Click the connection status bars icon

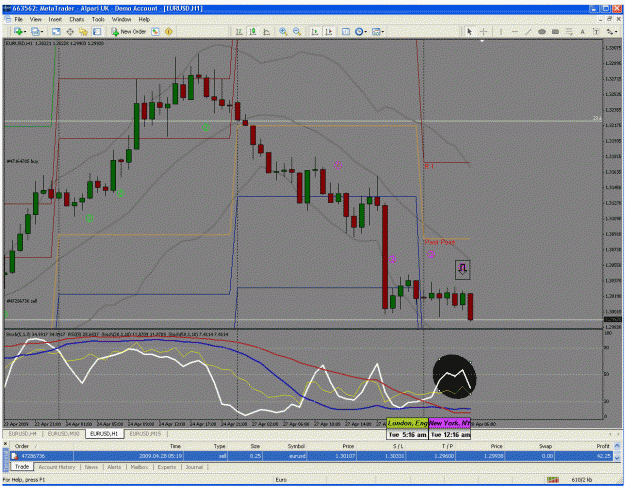click(x=552, y=480)
